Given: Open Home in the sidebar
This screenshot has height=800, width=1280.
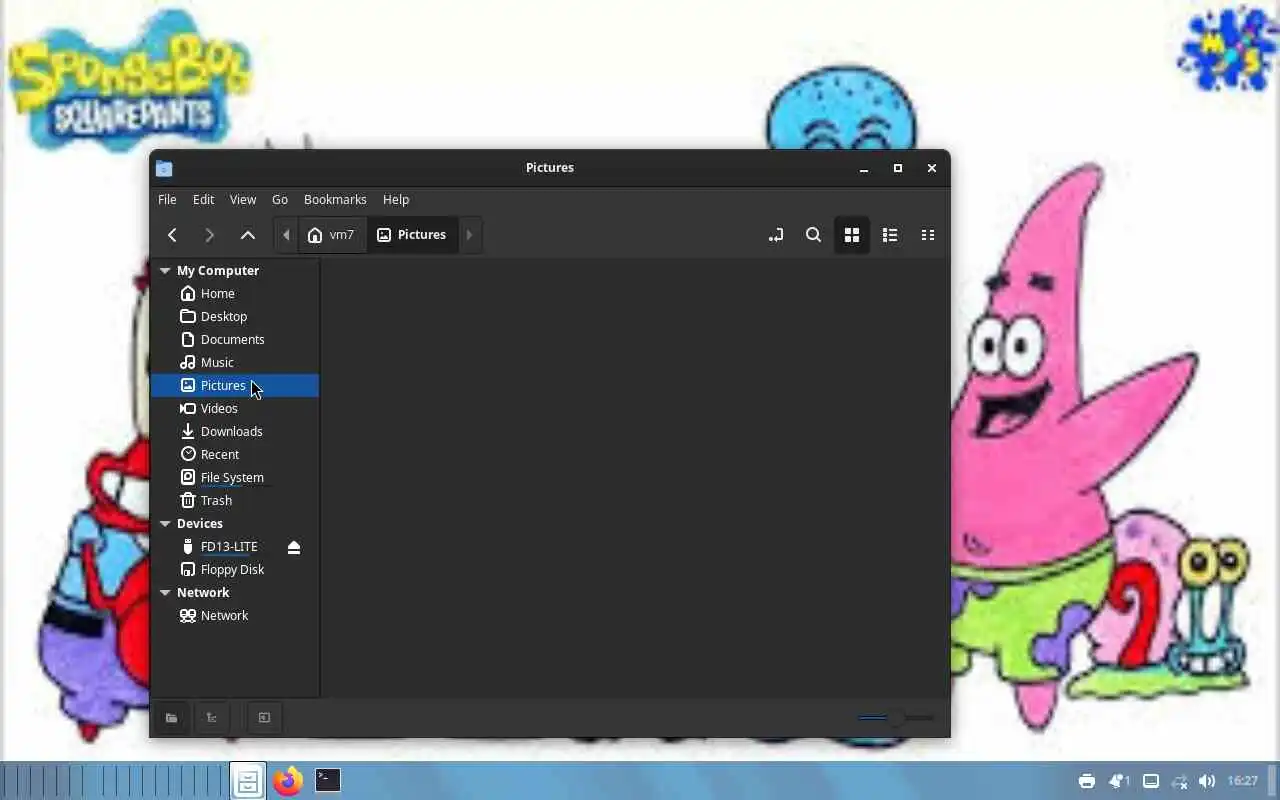Looking at the screenshot, I should click(235, 294).
